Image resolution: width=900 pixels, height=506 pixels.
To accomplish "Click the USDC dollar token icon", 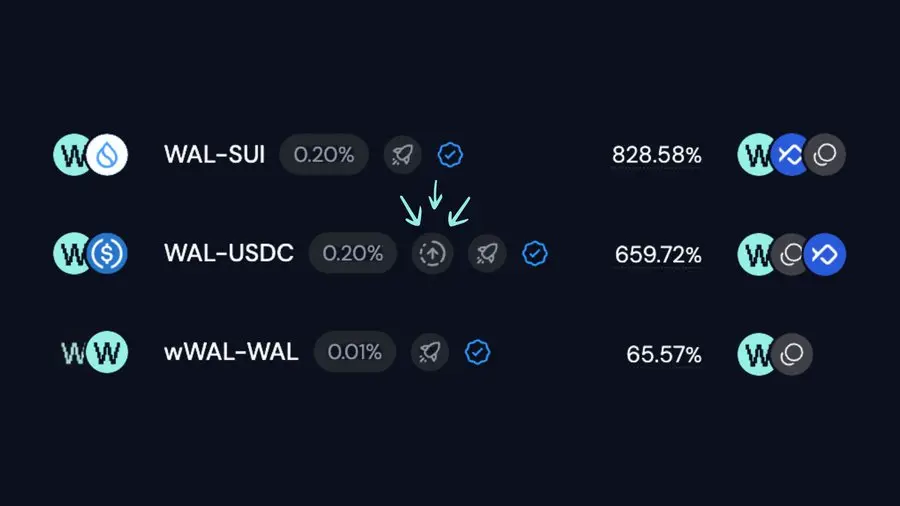I will point(107,253).
